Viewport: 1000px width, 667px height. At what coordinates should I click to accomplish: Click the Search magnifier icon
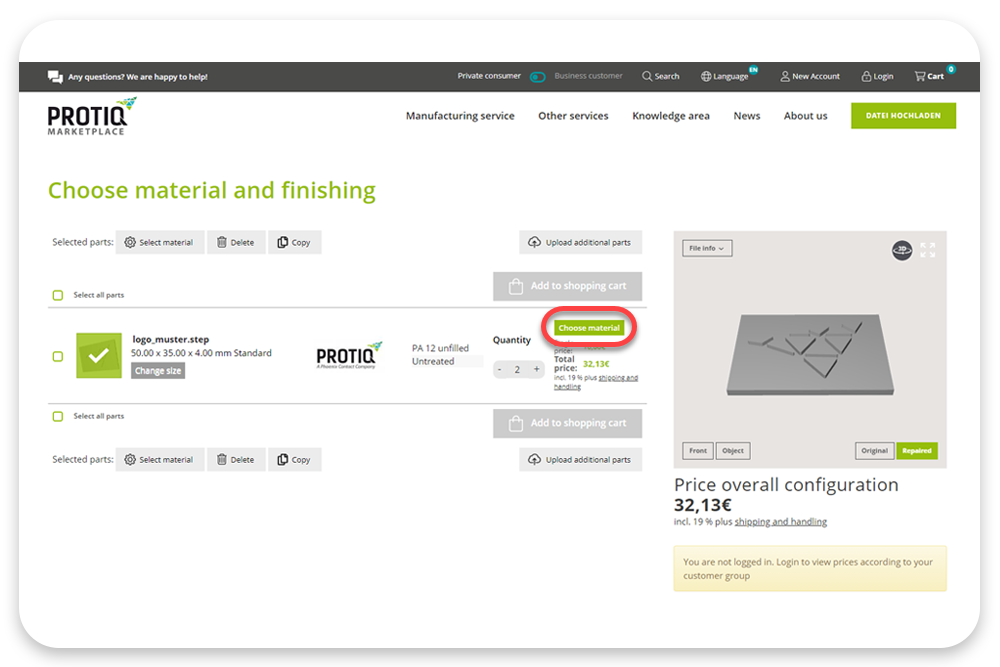pyautogui.click(x=648, y=76)
